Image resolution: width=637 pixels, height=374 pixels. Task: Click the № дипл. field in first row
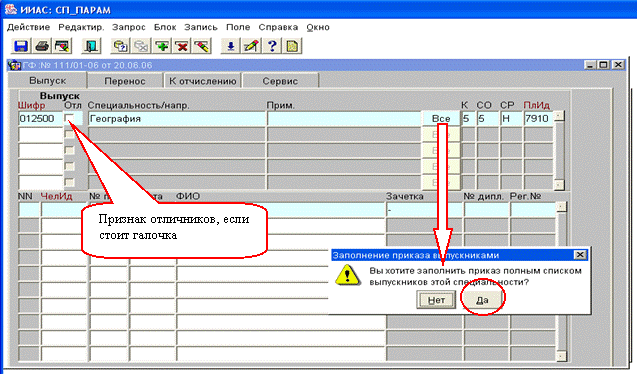point(486,210)
